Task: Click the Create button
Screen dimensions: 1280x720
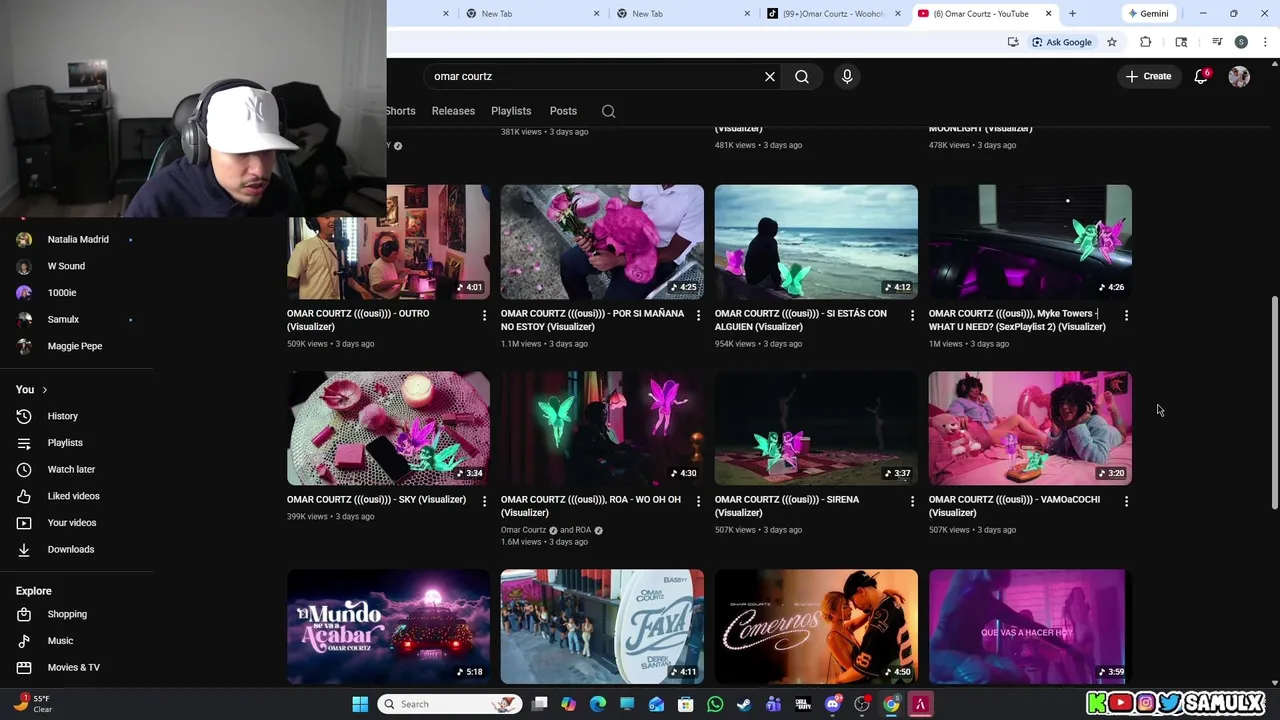Action: 1148,76
